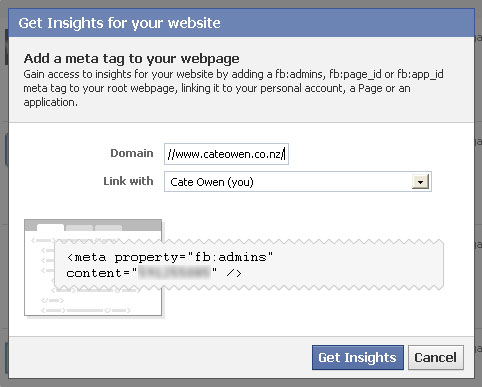
Task: Click the Add a meta tag heading
Action: click(131, 59)
